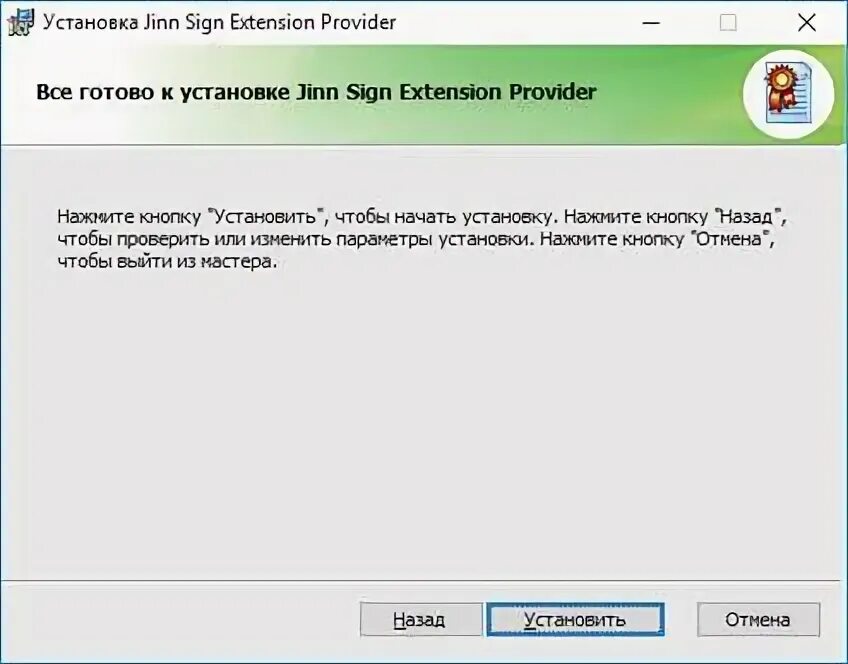Minimize the Jinn Sign installer window
848x664 pixels.
(x=651, y=23)
